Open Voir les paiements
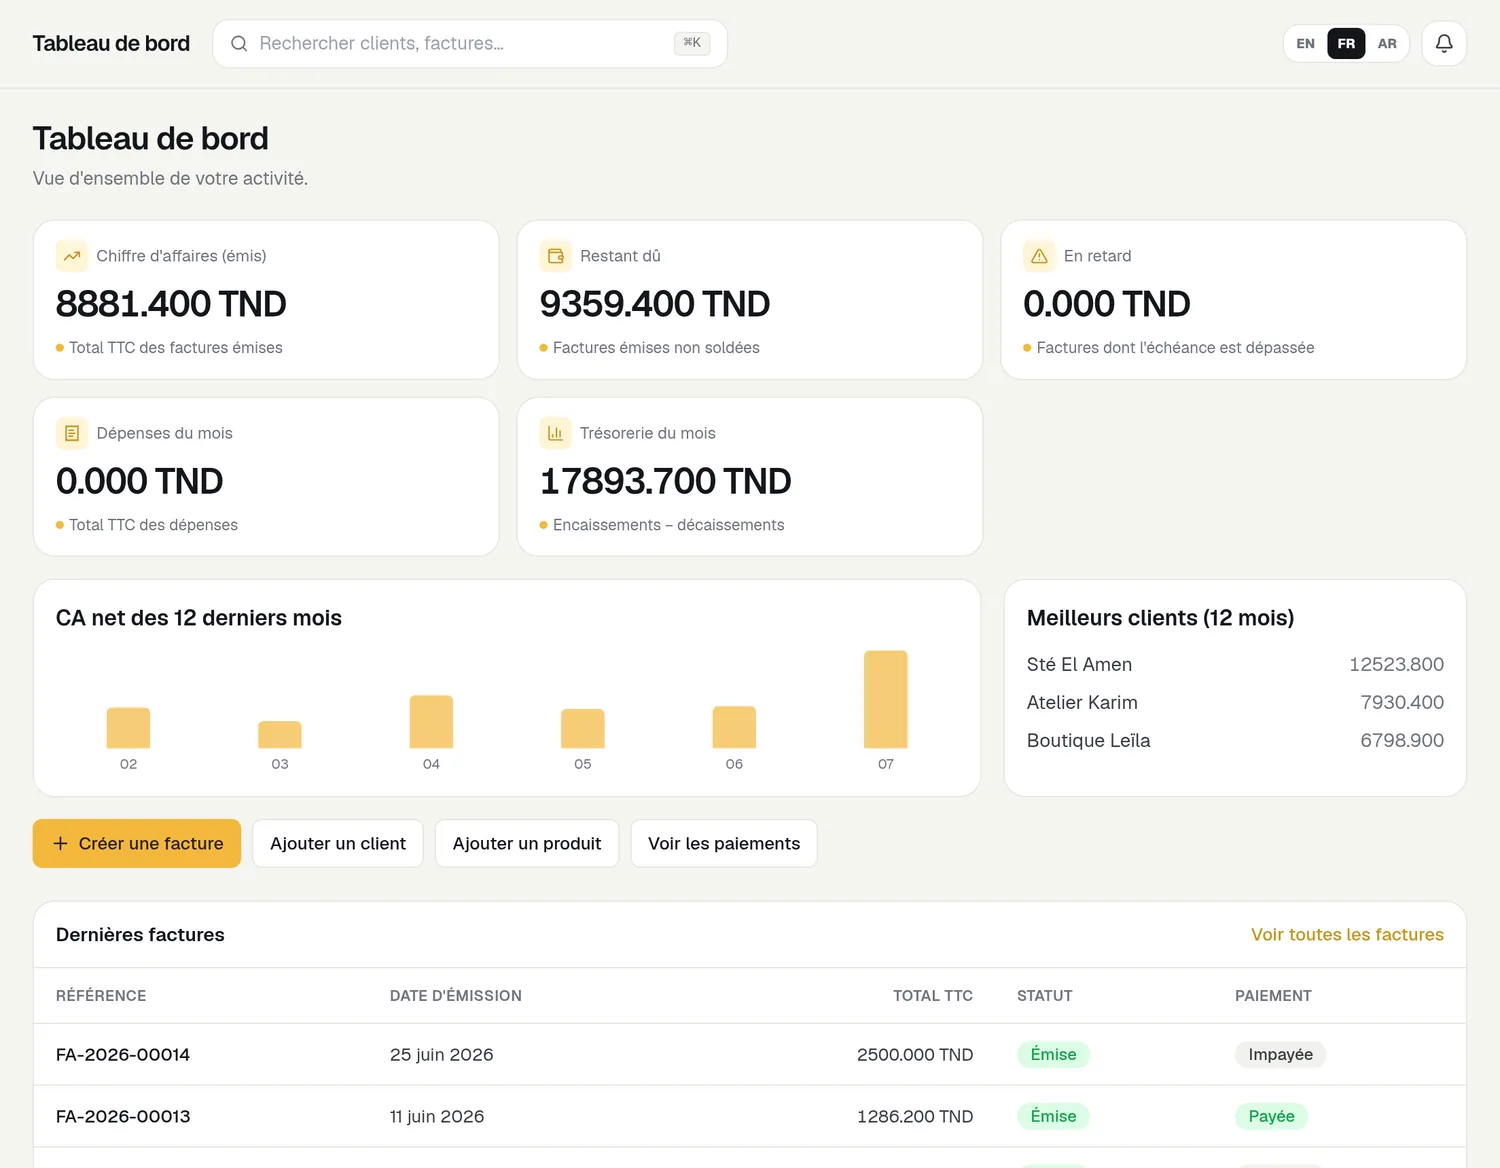 coord(724,844)
